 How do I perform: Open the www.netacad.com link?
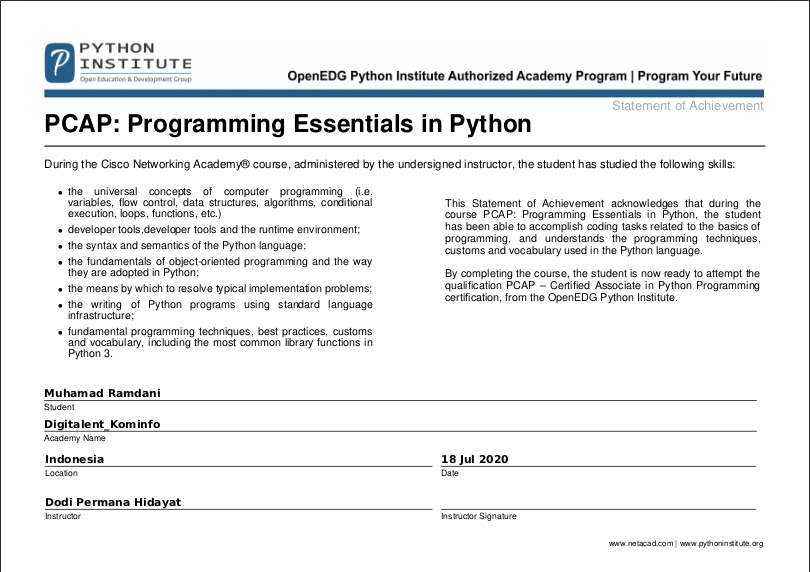[x=641, y=544]
